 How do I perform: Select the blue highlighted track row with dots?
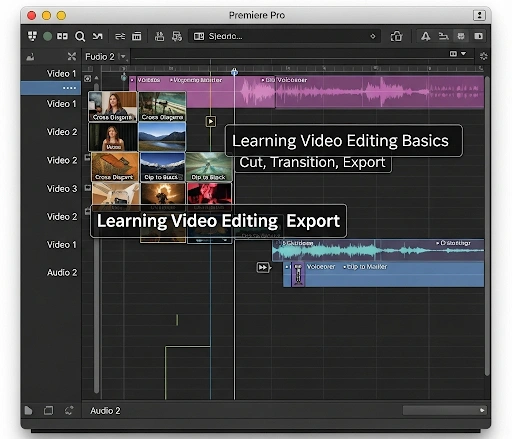pyautogui.click(x=51, y=88)
